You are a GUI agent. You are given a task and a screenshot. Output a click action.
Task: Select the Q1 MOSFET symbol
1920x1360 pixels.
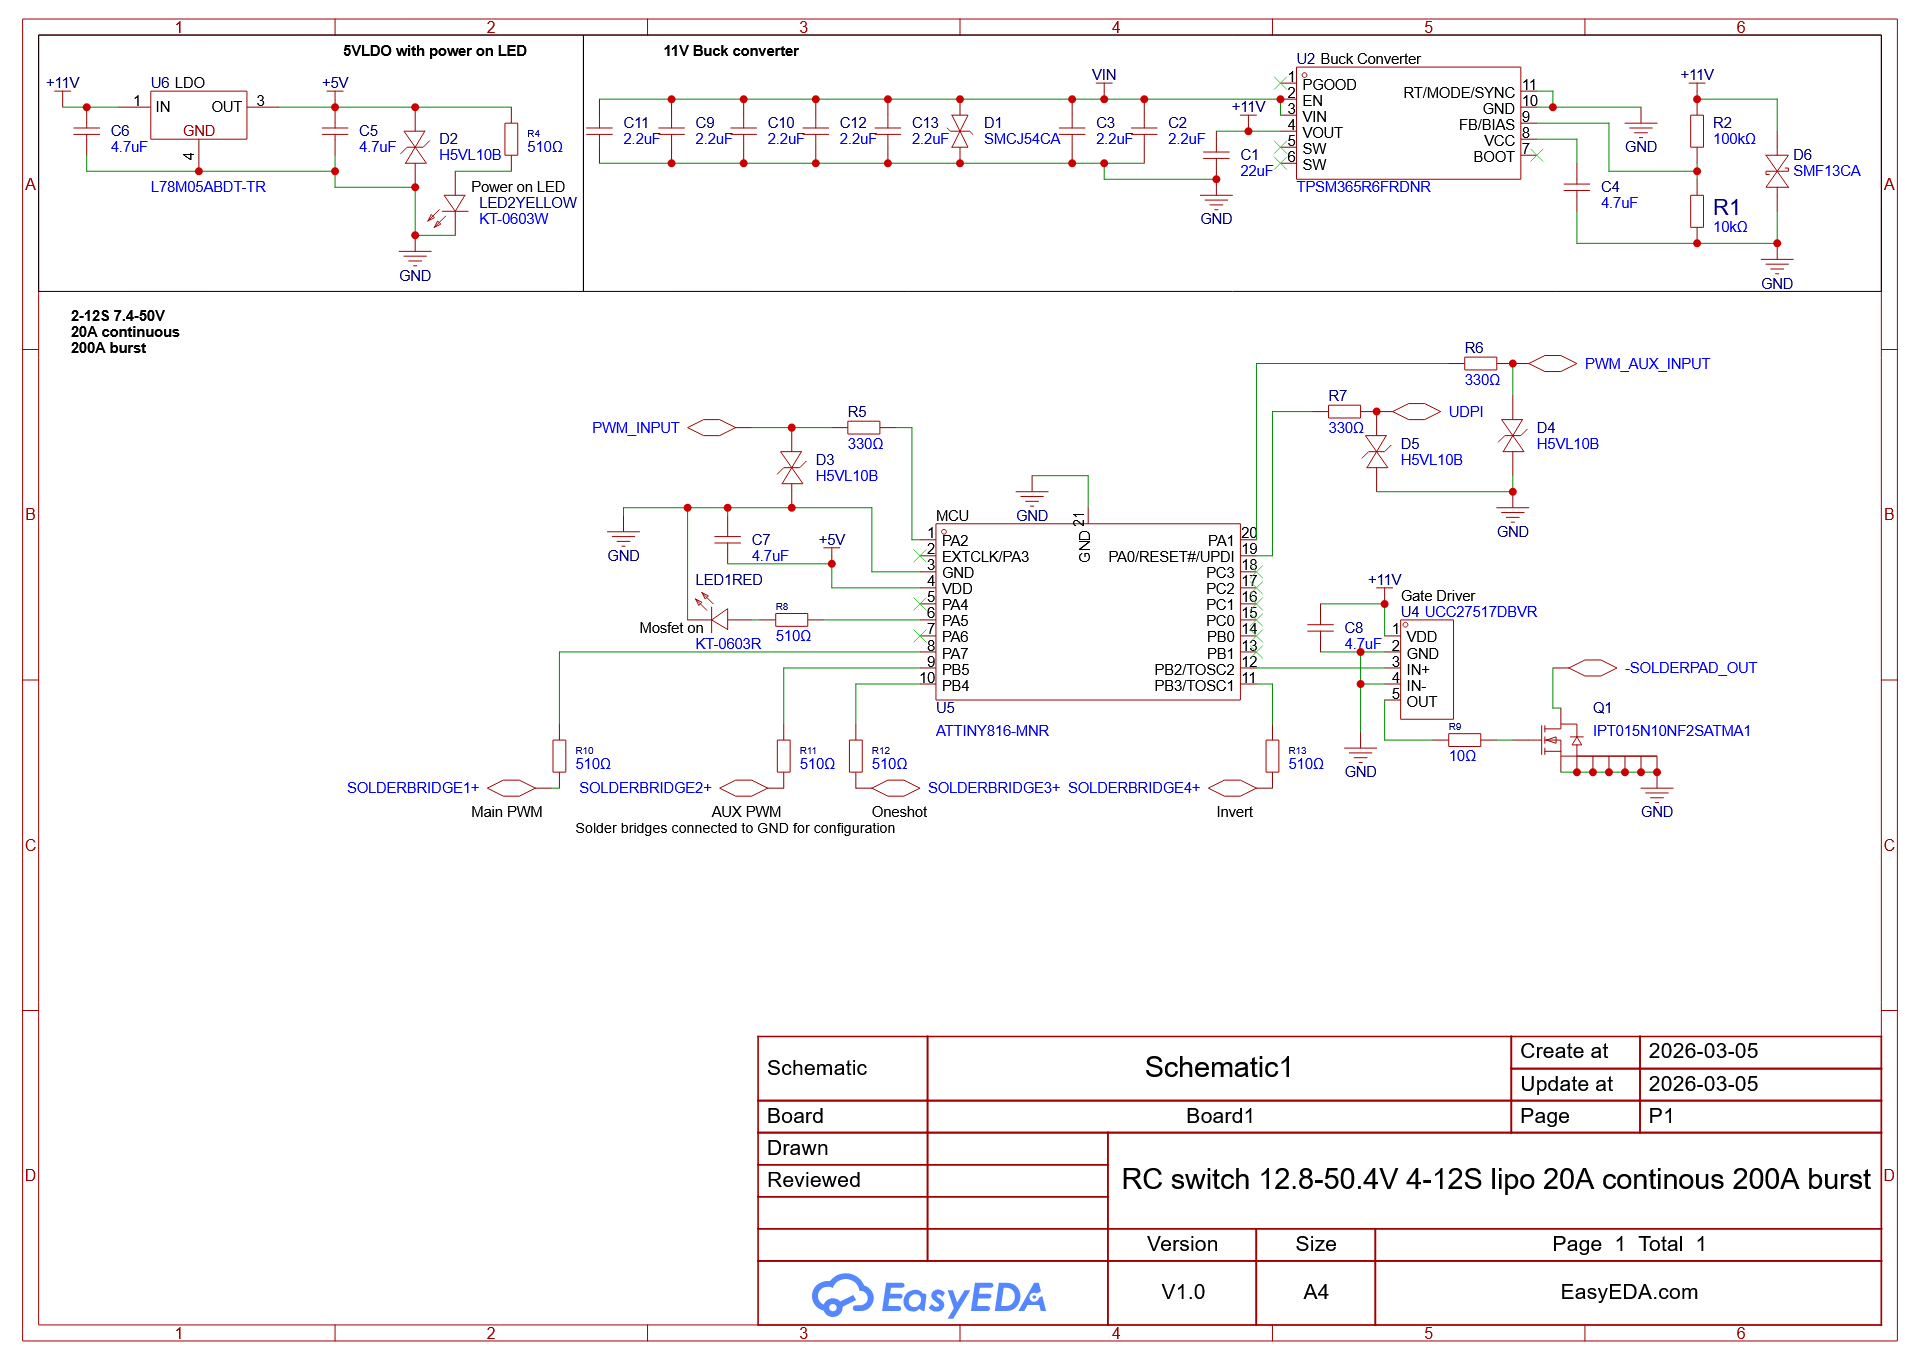[x=1561, y=739]
